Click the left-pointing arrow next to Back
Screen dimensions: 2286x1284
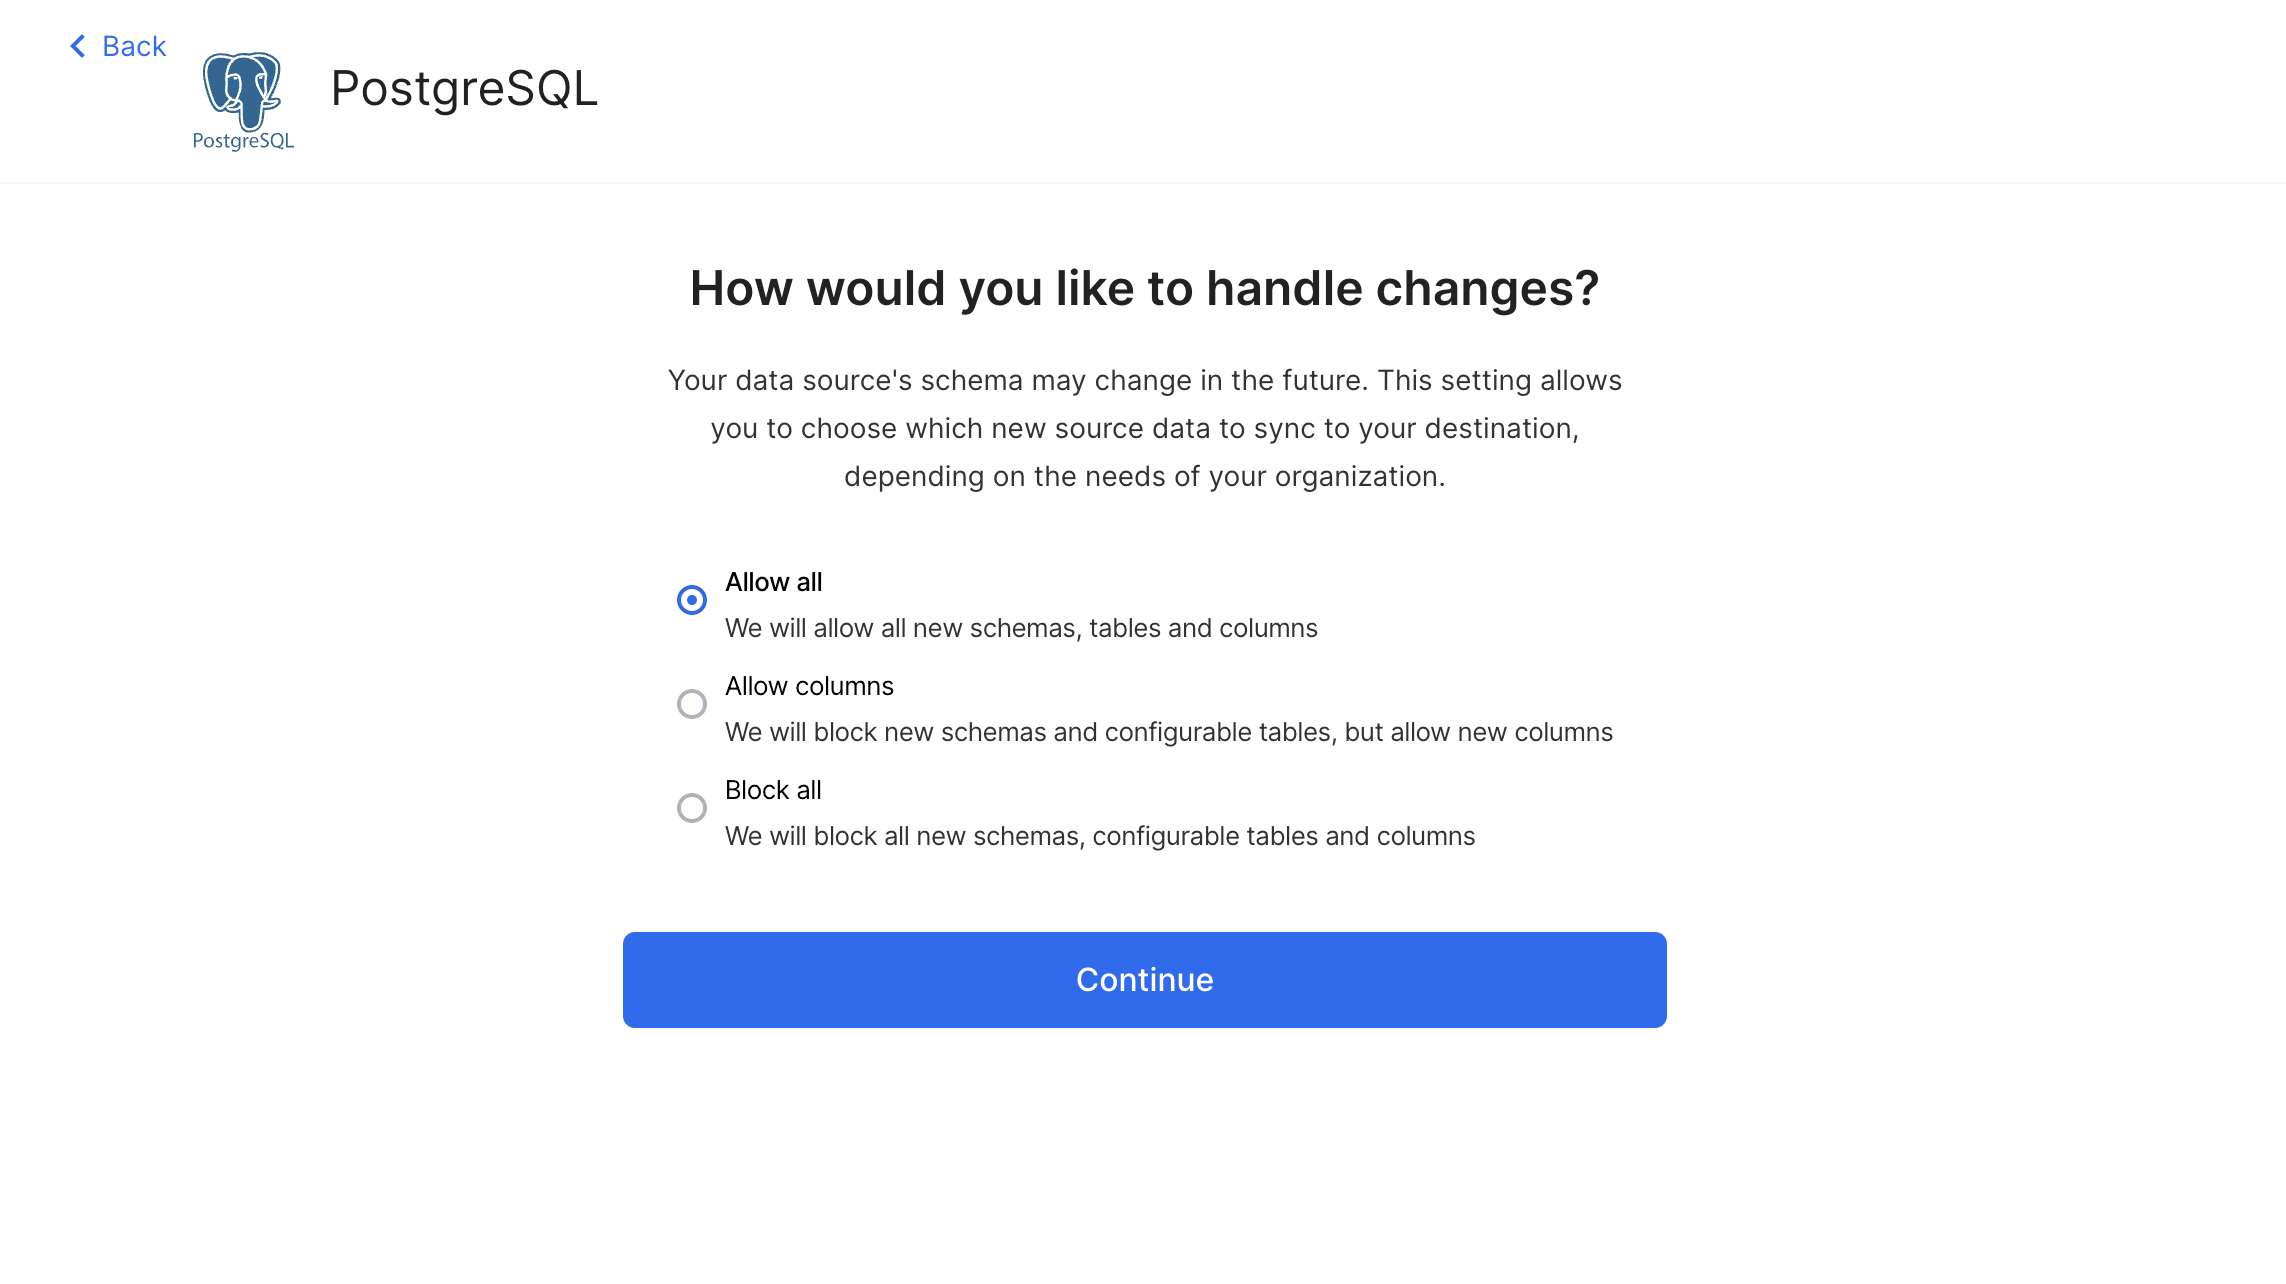(77, 45)
